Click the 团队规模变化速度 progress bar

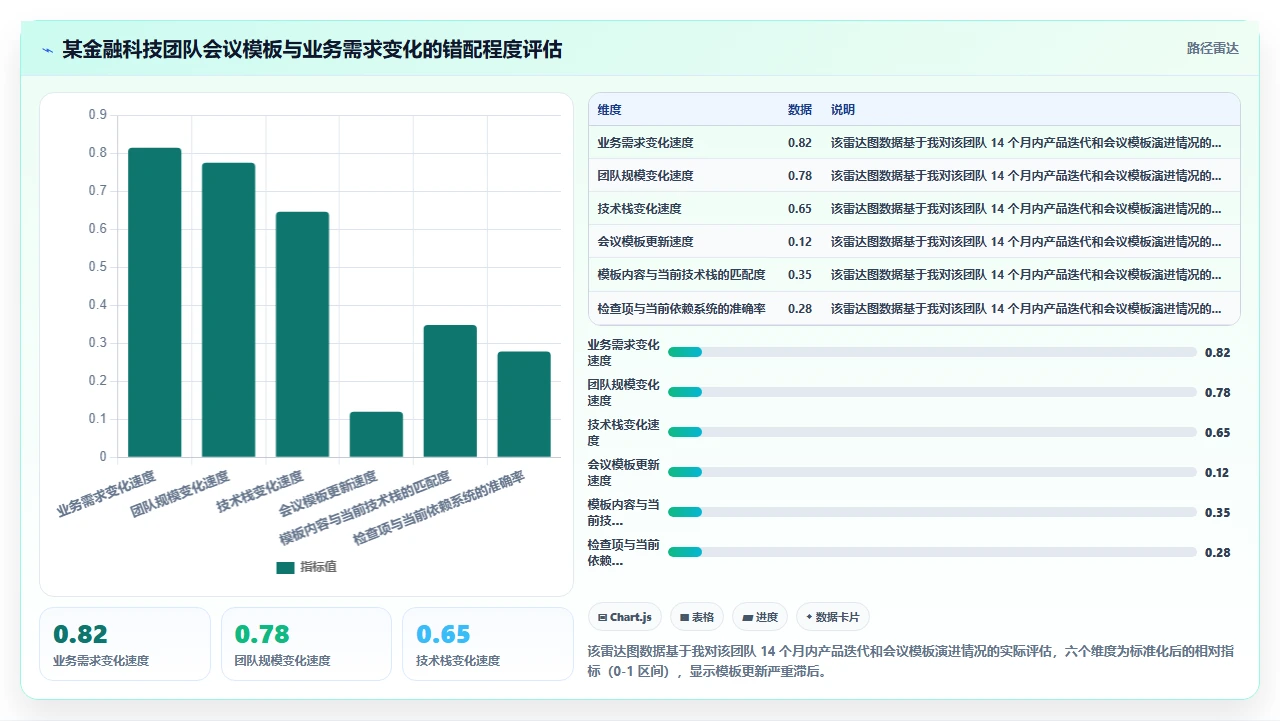point(932,392)
